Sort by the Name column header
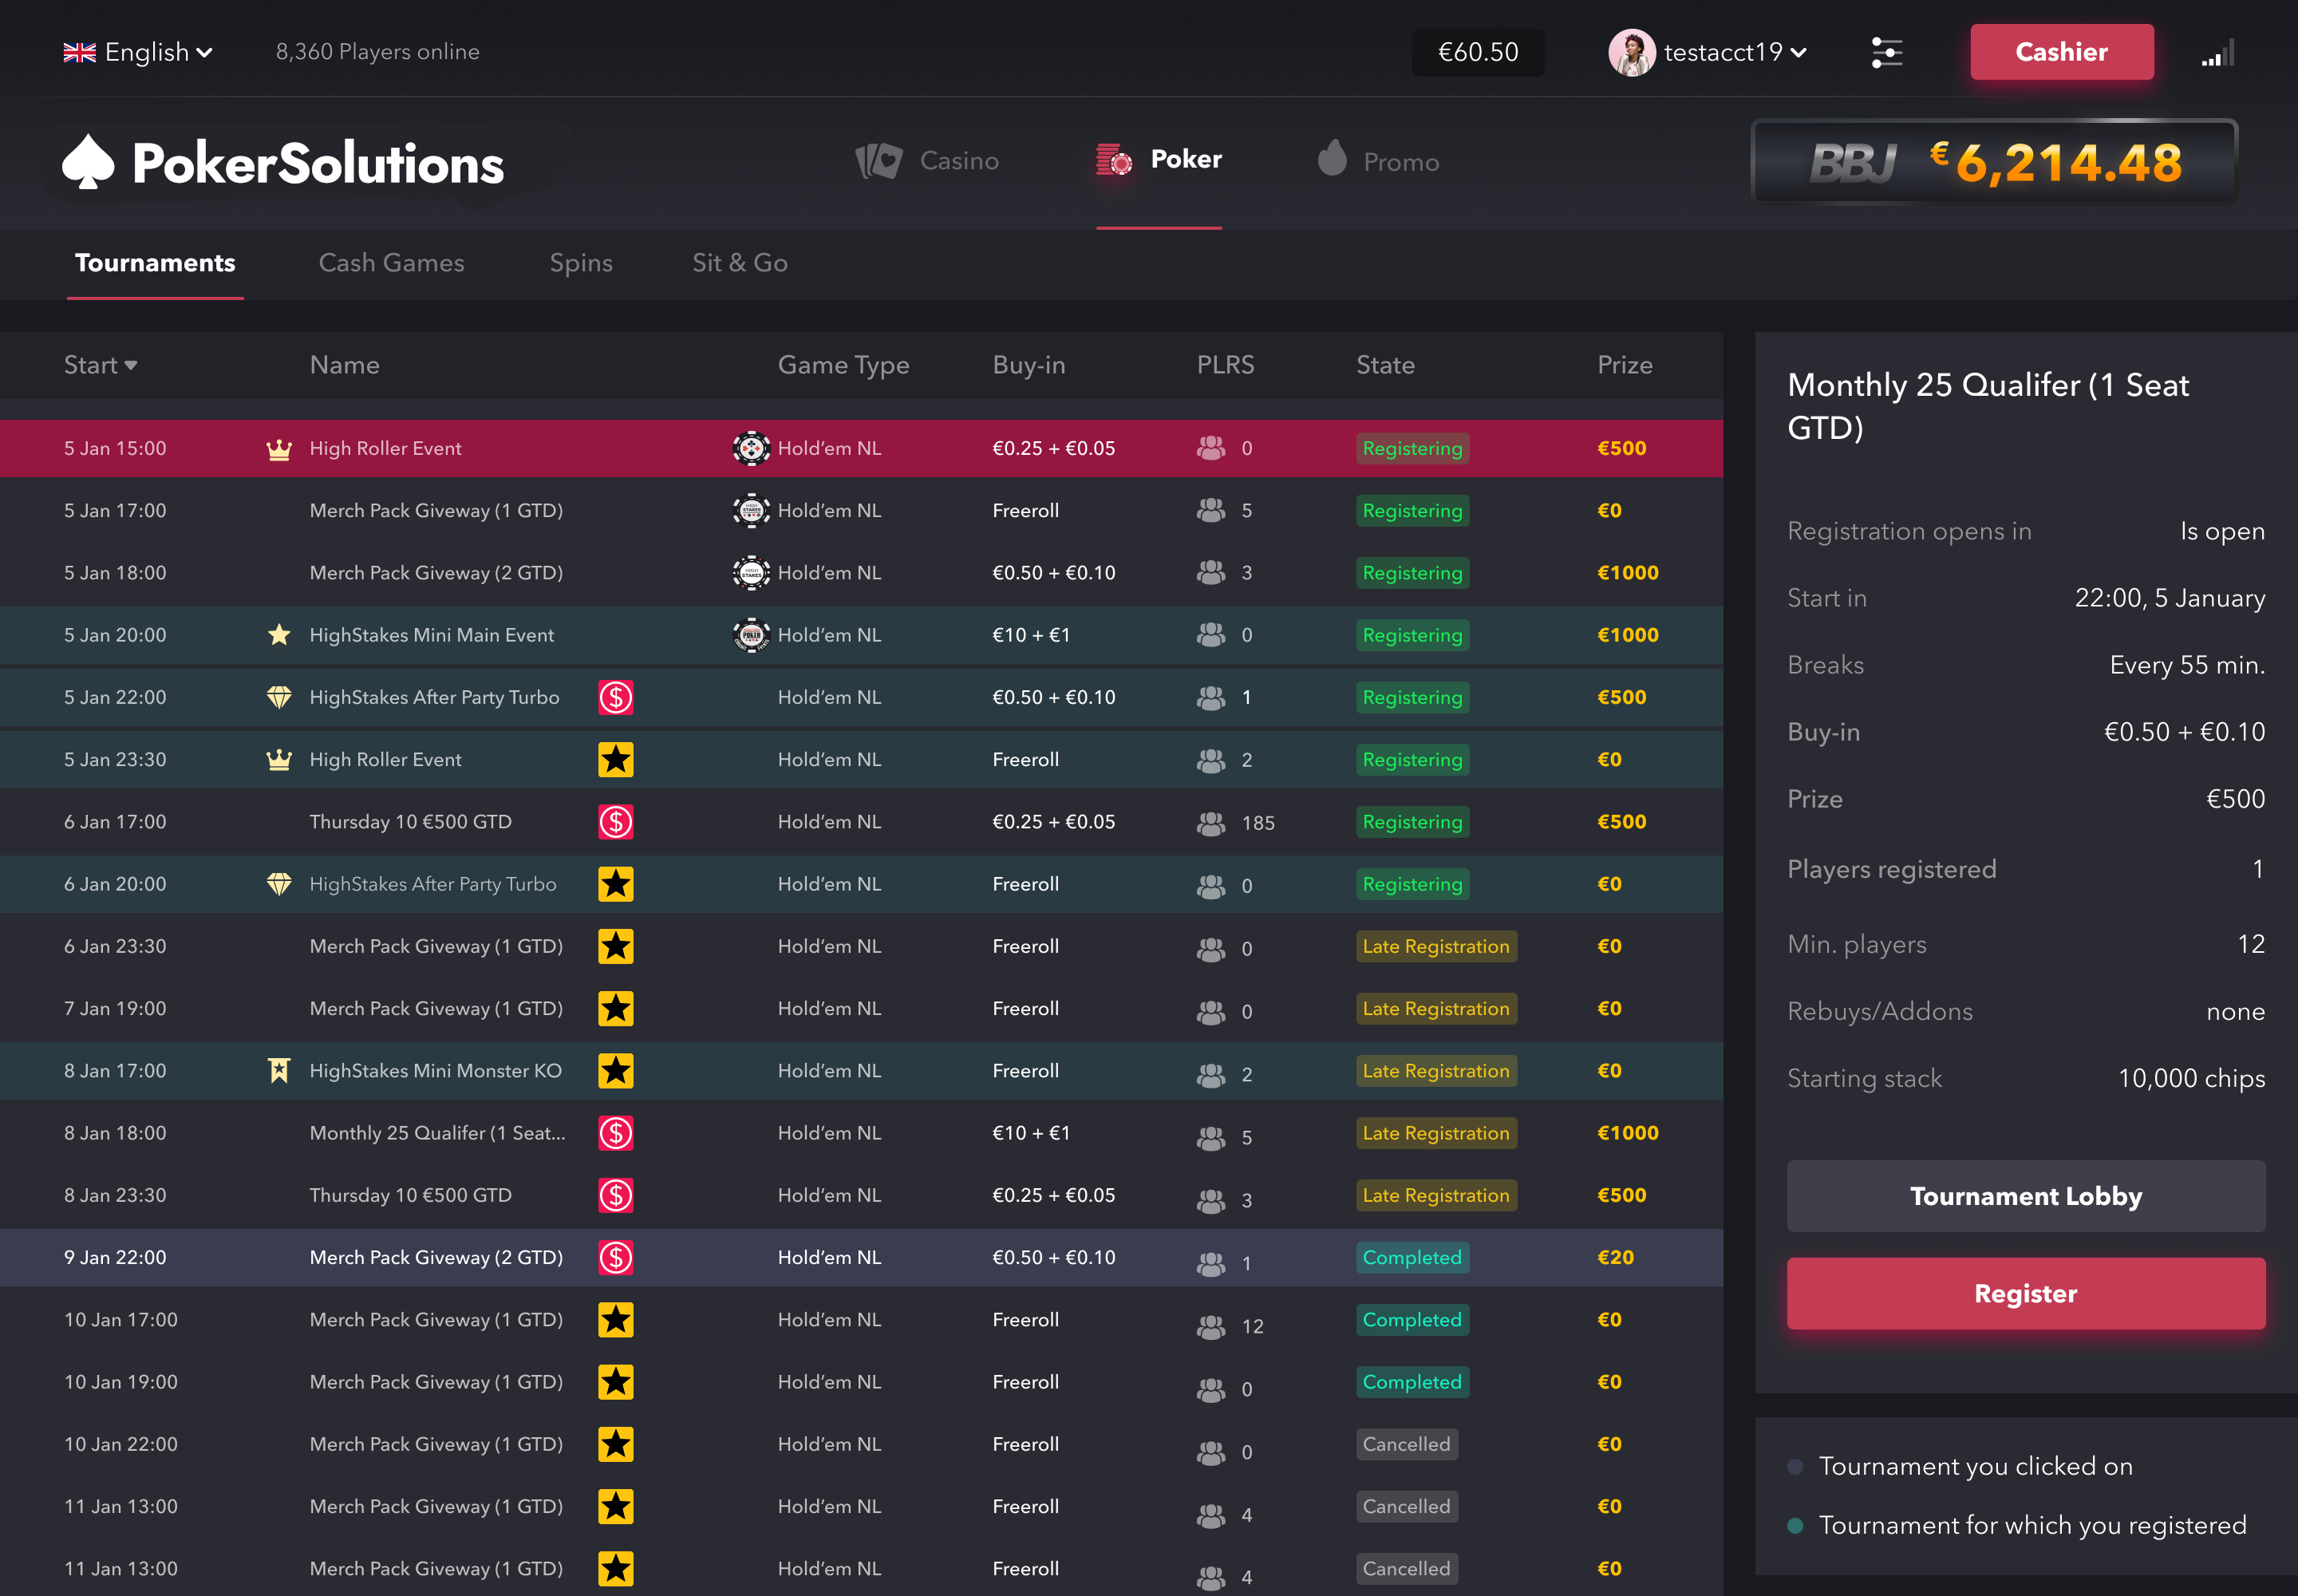 pyautogui.click(x=344, y=365)
